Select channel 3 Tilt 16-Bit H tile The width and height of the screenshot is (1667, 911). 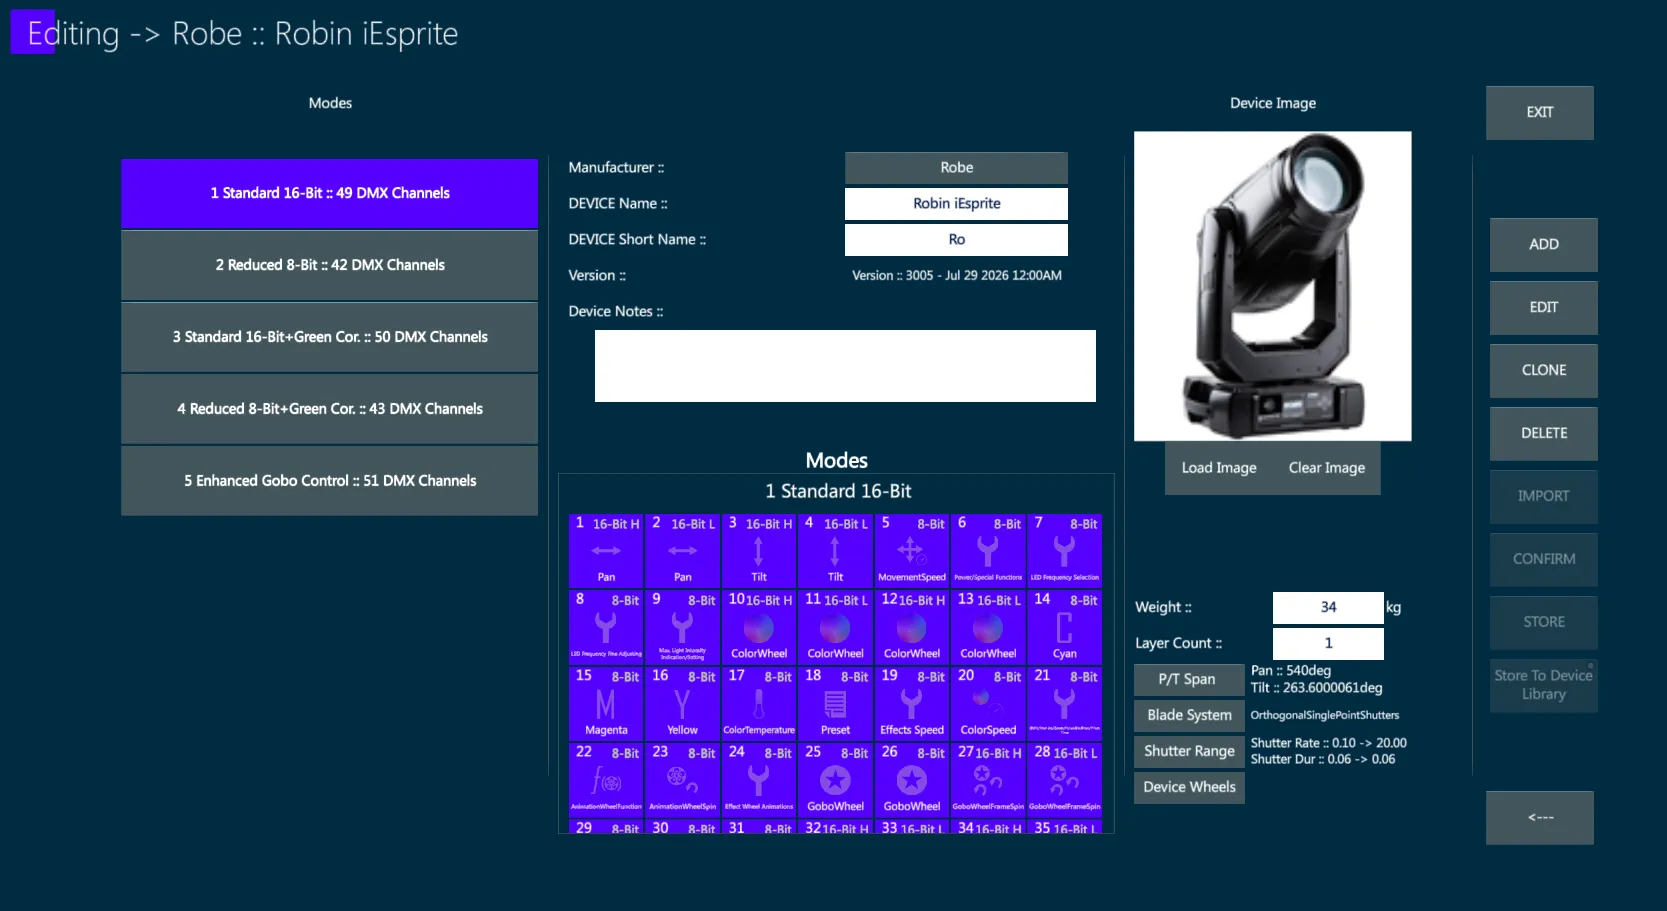(759, 550)
